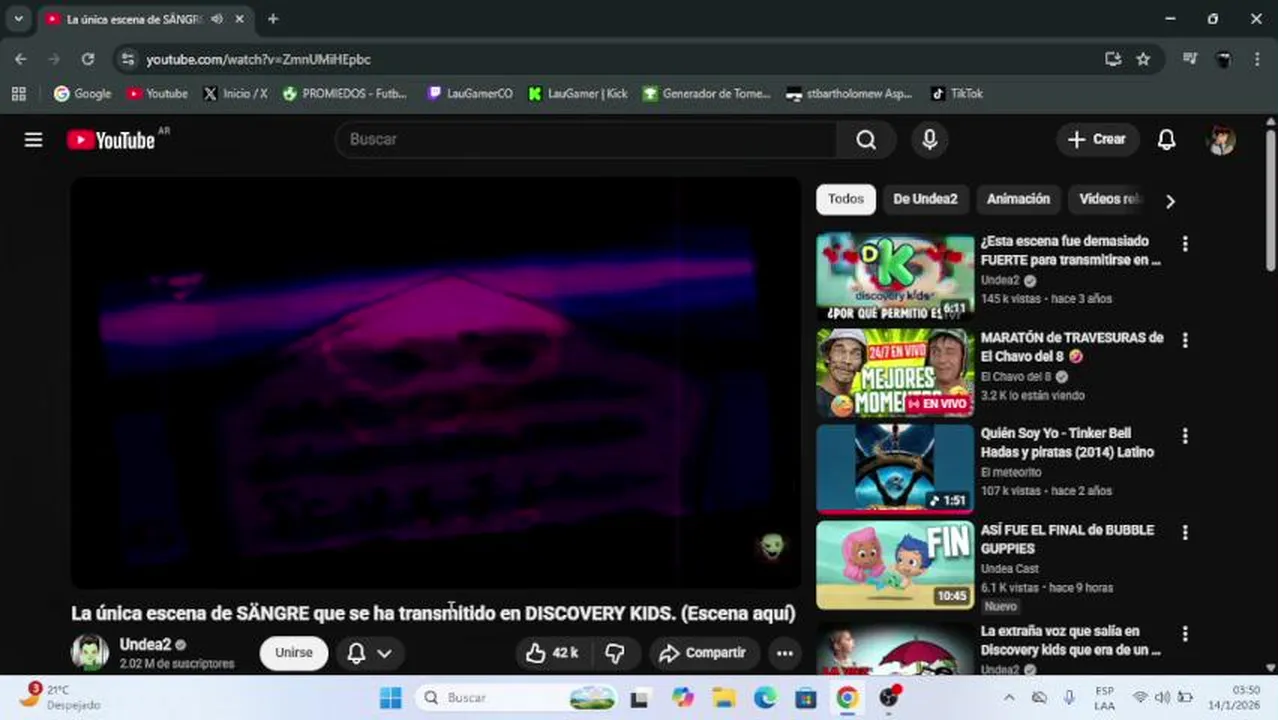Show hidden system tray icons chevron
The image size is (1278, 720).
coord(1008,698)
